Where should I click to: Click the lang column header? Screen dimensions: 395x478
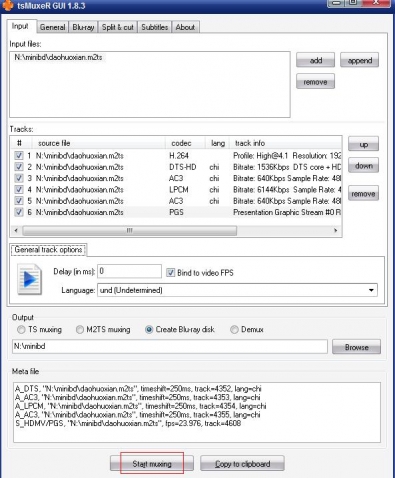click(218, 143)
